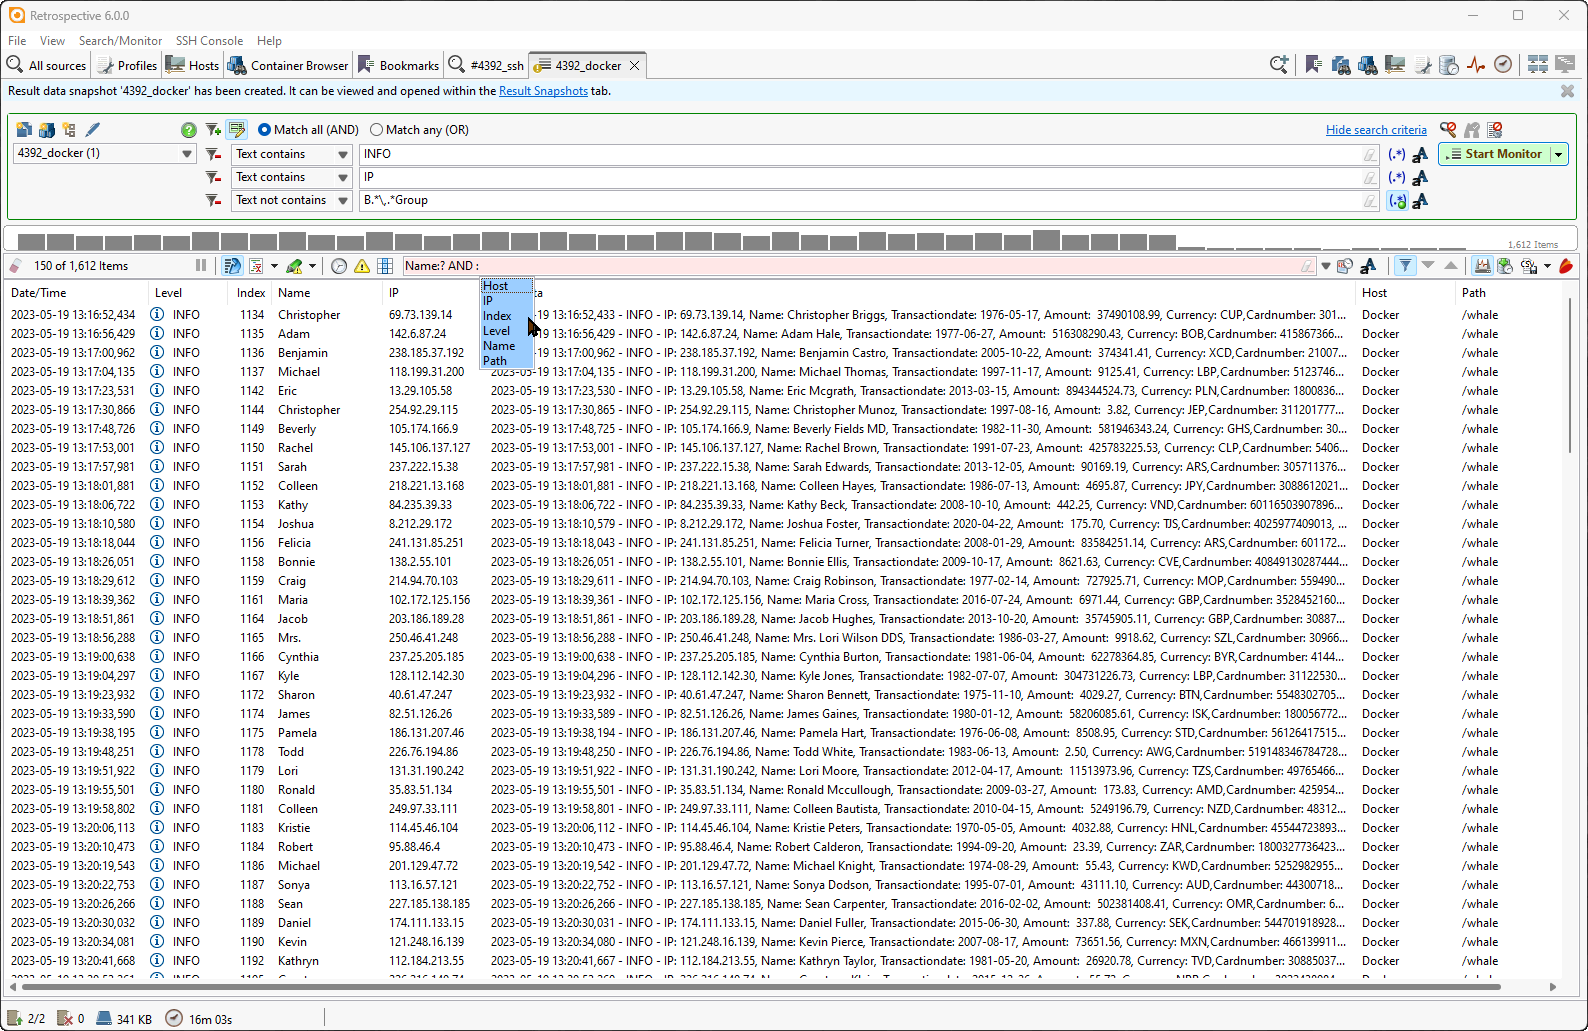Screen dimensions: 1588x1031
Task: Switch to the #4392_ssh tab
Action: pos(486,65)
